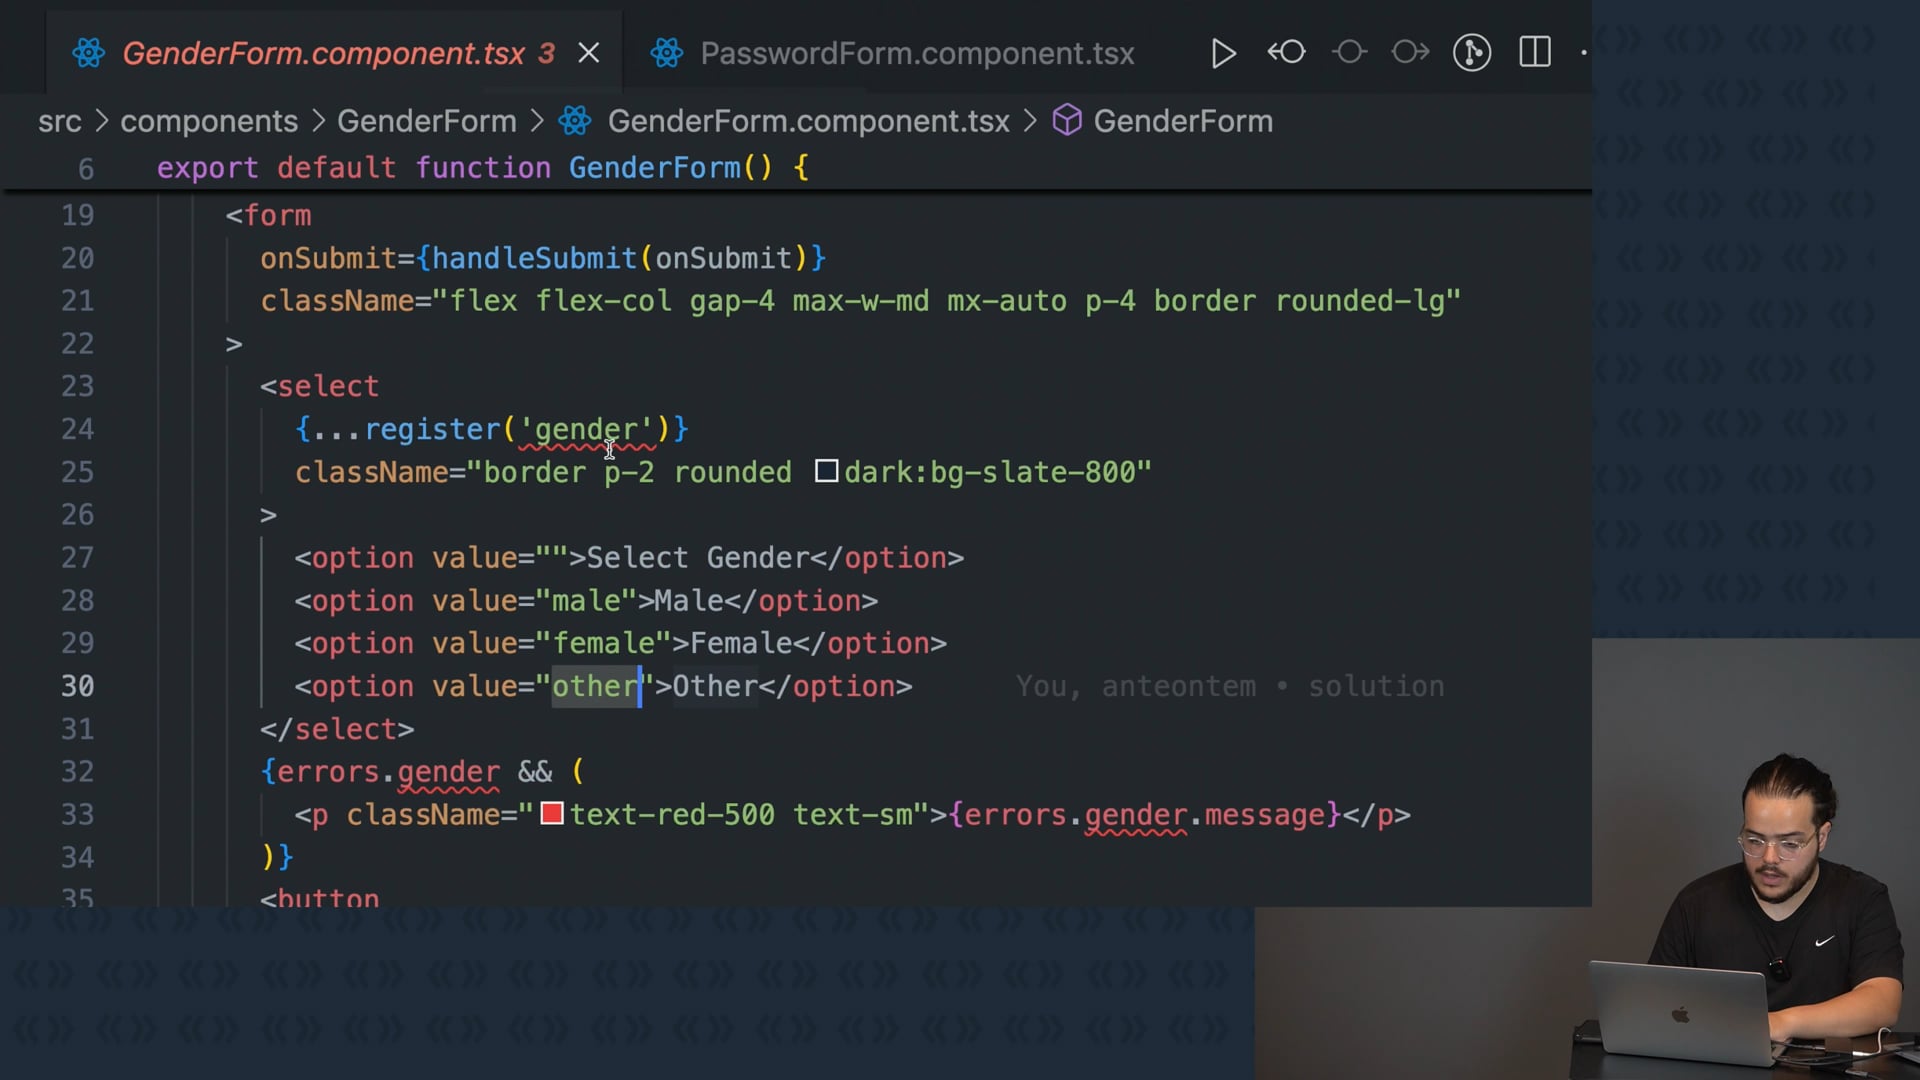Image resolution: width=1920 pixels, height=1080 pixels.
Task: Go to previous change arrow icon
Action: coord(1287,52)
